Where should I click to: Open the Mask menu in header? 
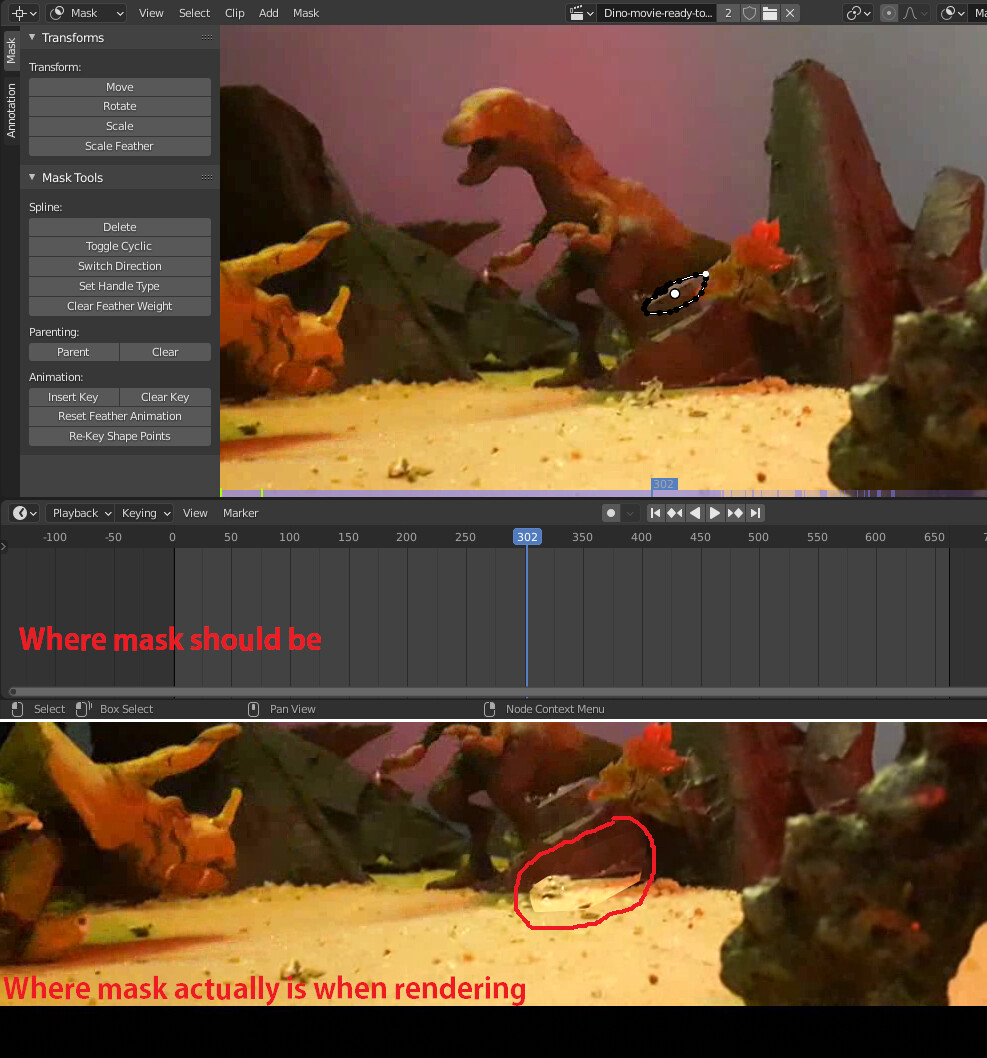coord(306,13)
